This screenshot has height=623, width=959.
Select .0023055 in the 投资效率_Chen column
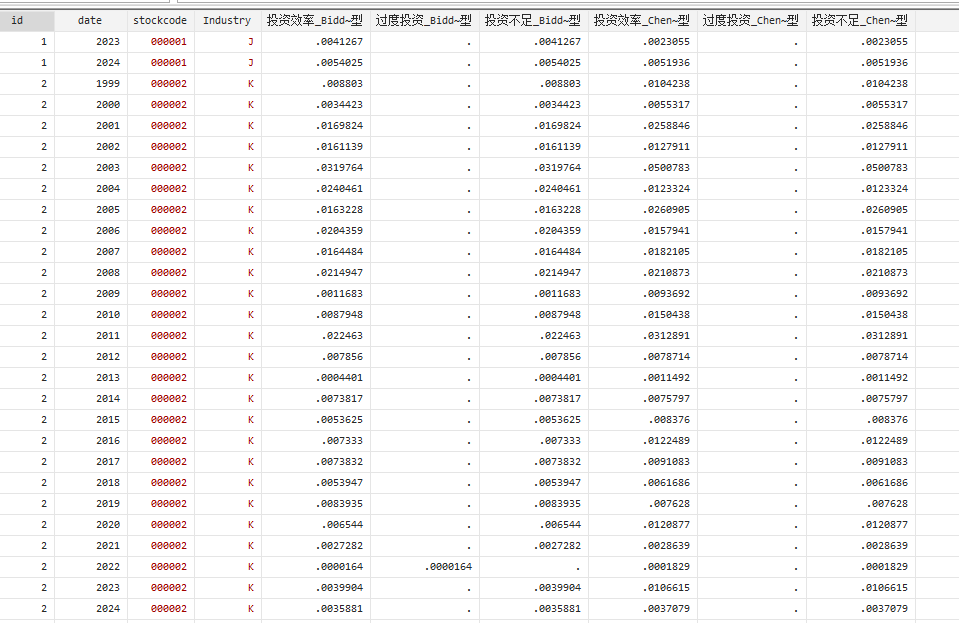(642, 42)
